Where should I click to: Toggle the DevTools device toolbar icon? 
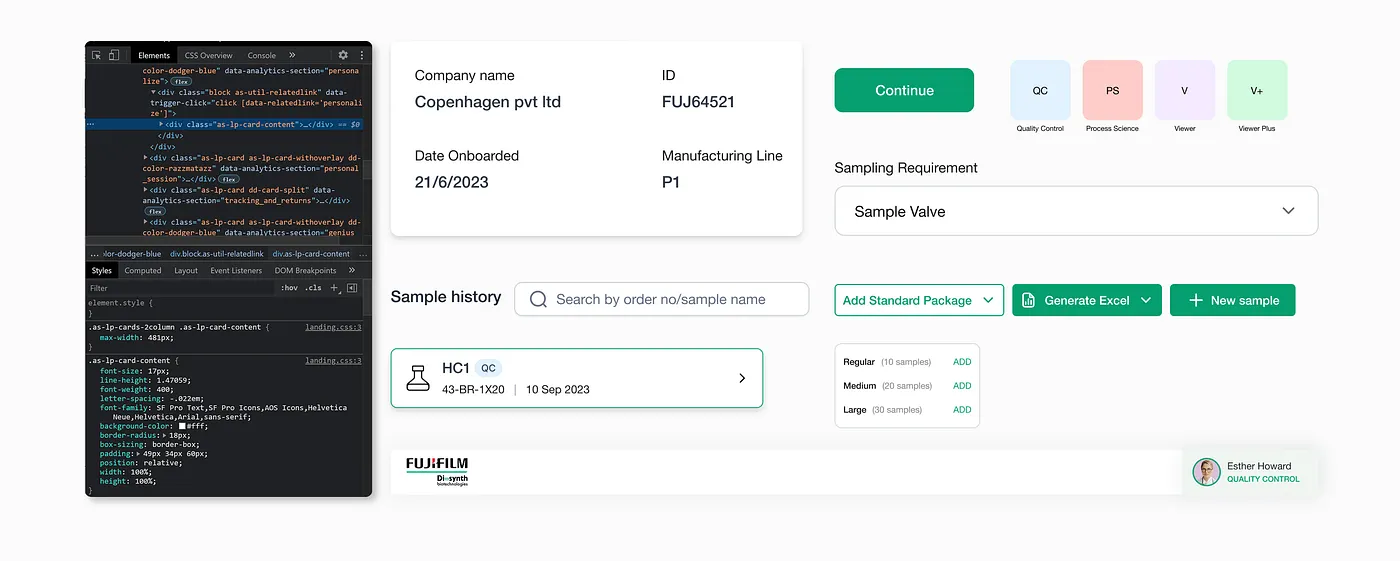pyautogui.click(x=113, y=56)
